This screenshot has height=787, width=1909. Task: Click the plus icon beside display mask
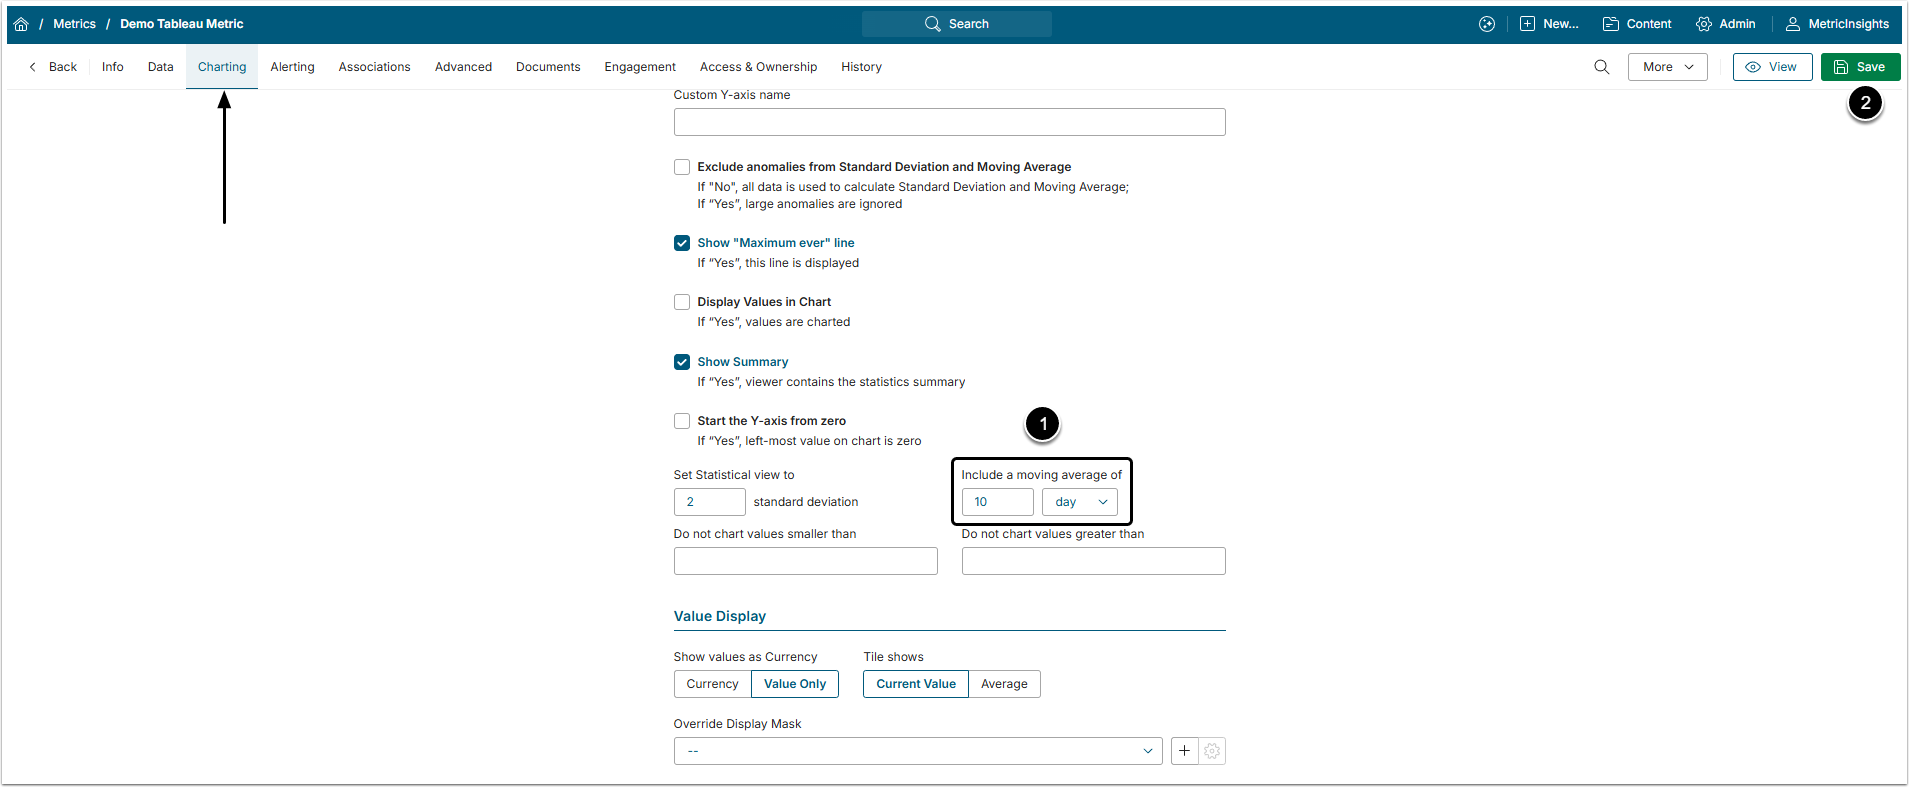tap(1184, 751)
